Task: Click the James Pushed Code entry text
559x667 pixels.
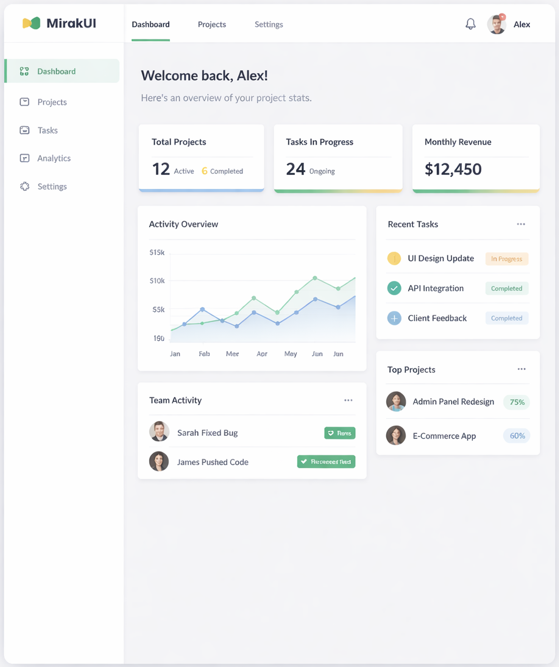Action: pos(212,462)
